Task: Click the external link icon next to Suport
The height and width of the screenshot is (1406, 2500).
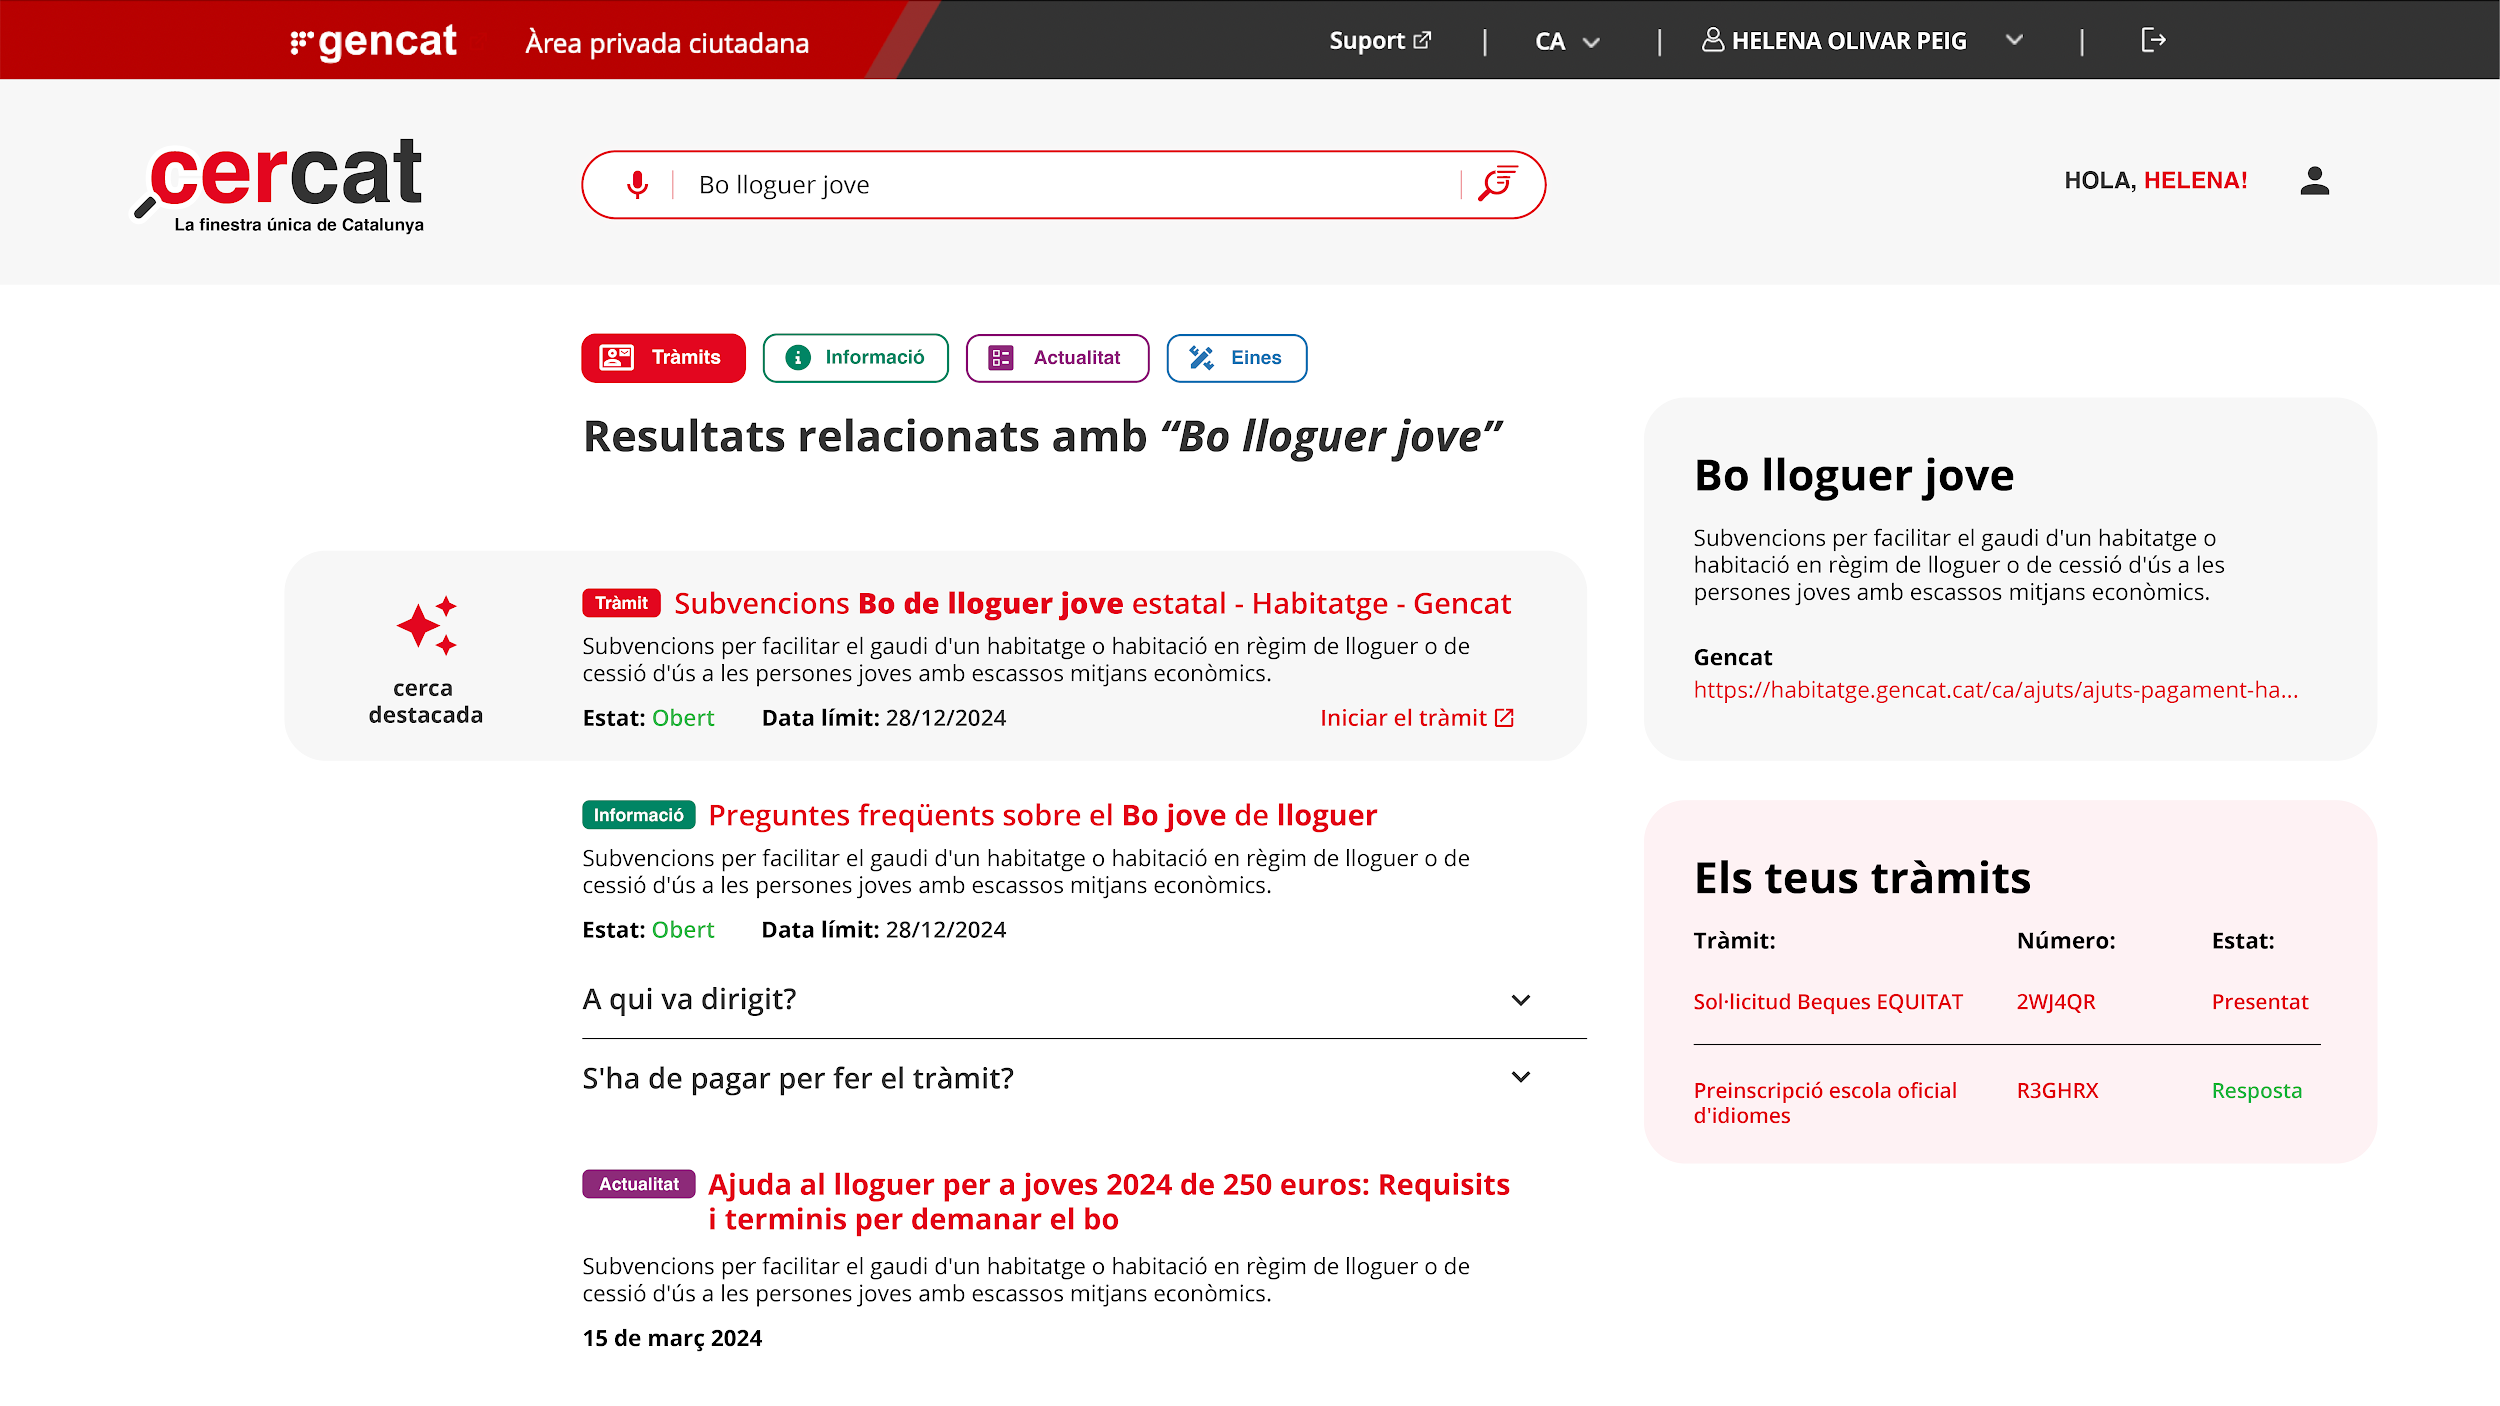Action: (1422, 40)
